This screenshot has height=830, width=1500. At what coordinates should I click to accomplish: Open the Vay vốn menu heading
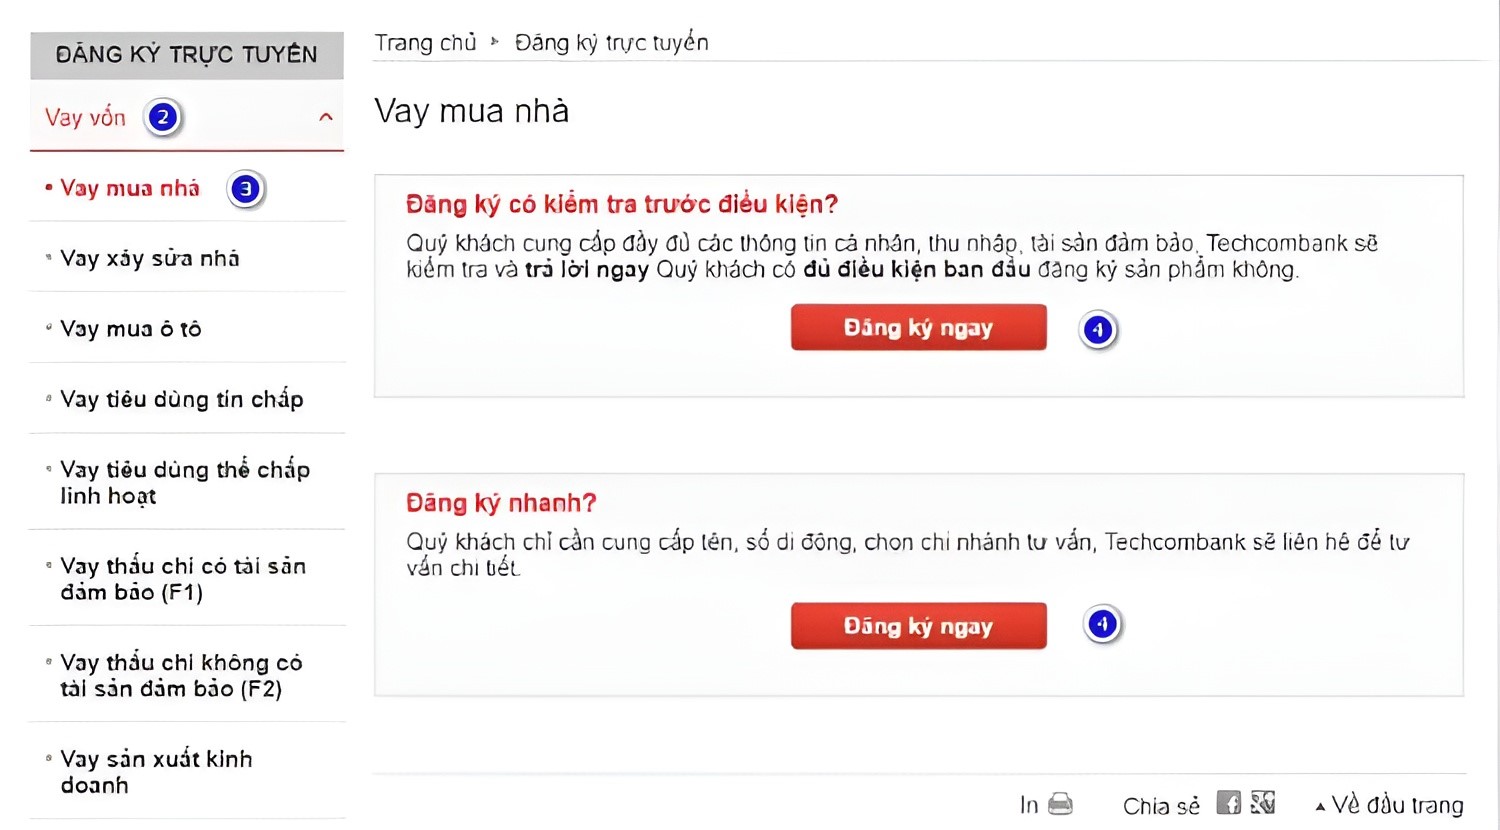tap(86, 118)
